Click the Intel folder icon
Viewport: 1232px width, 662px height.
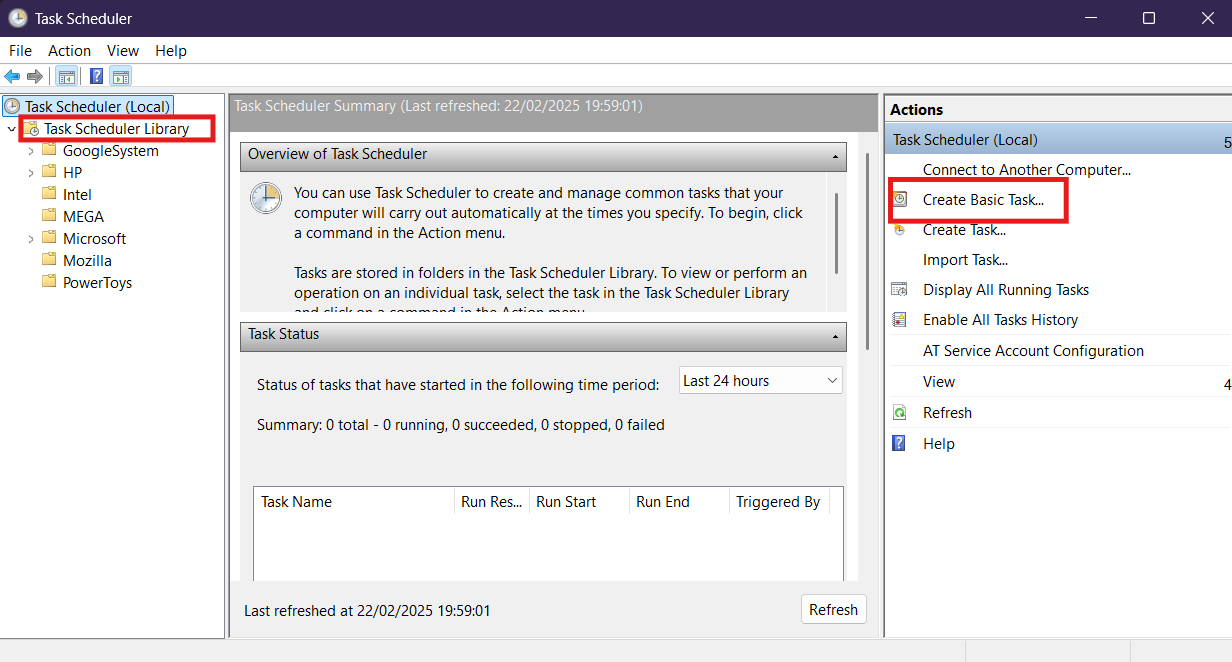click(x=50, y=195)
